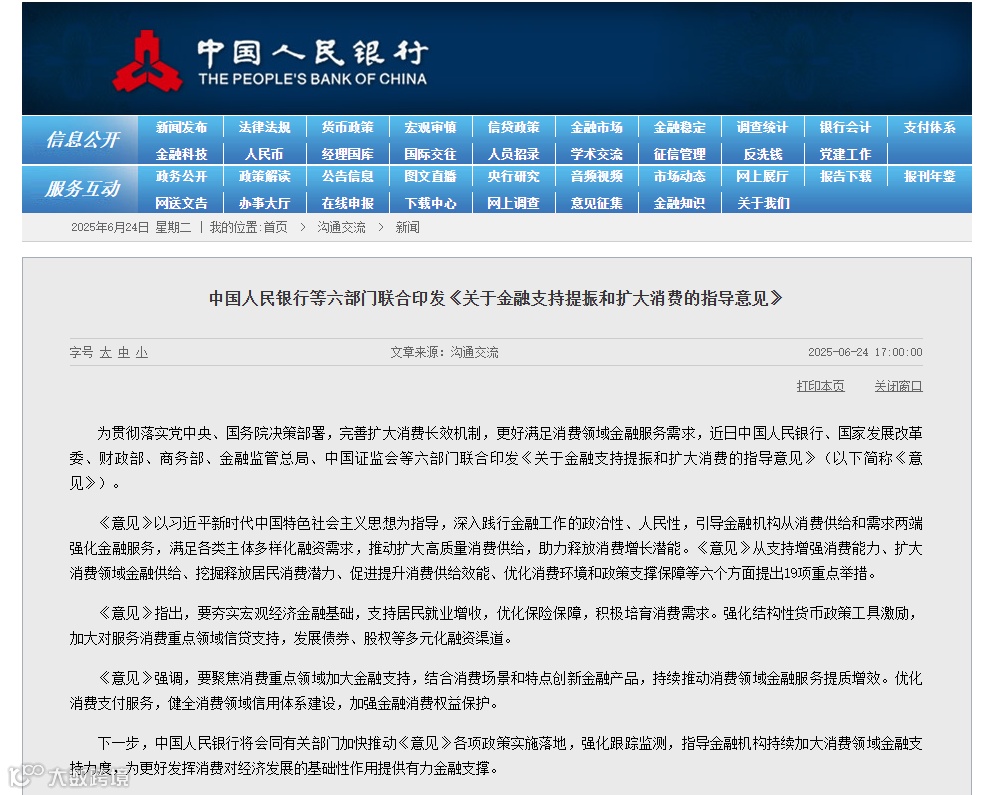
Task: Click the article source 沟通交流 text
Action: pyautogui.click(x=474, y=352)
